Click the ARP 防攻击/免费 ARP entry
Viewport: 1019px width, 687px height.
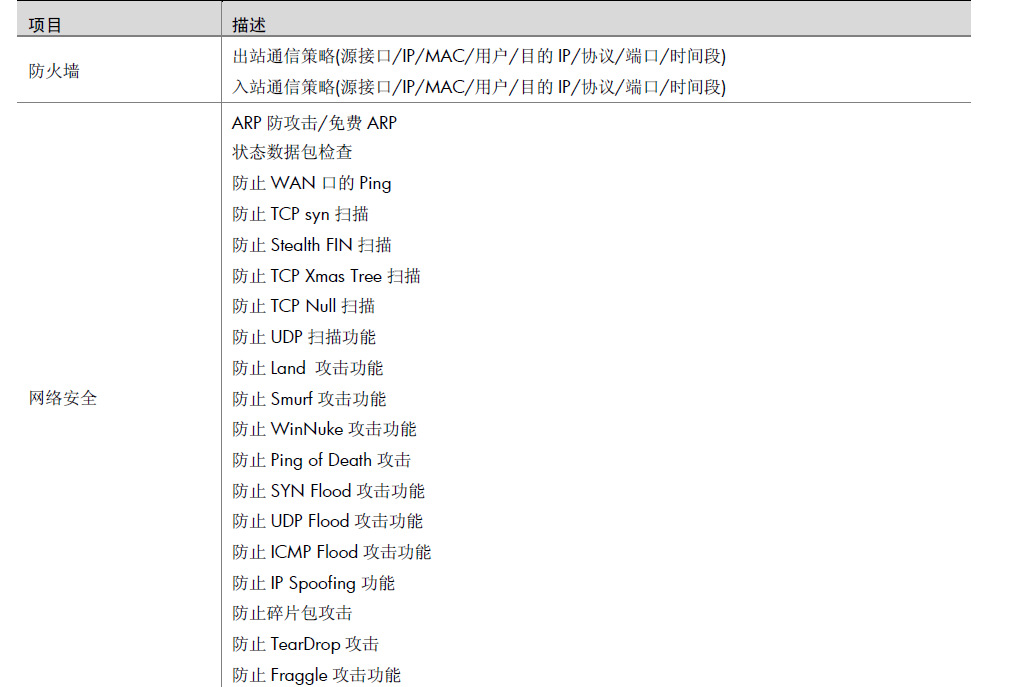point(314,123)
